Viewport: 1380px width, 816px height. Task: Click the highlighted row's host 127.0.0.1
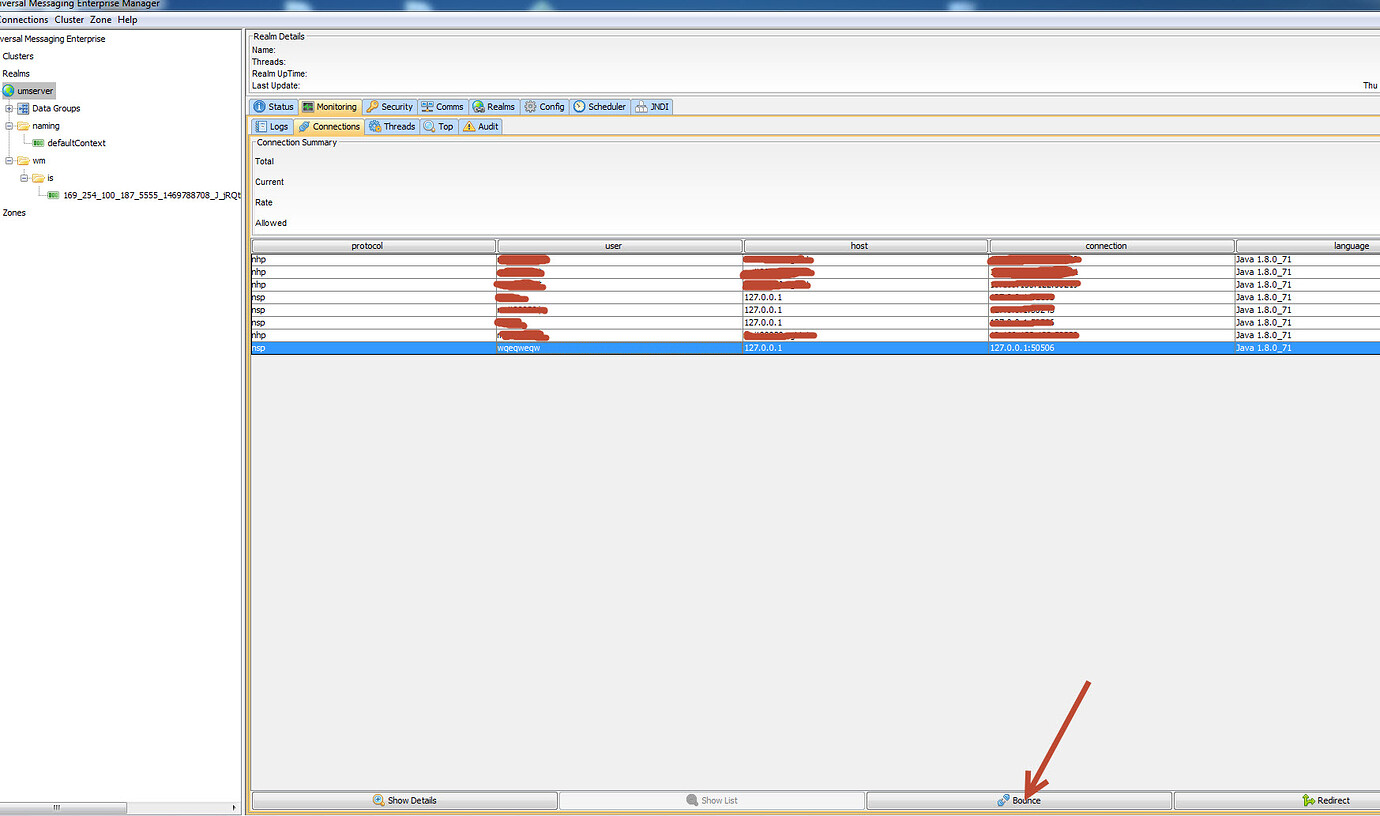tap(866, 348)
